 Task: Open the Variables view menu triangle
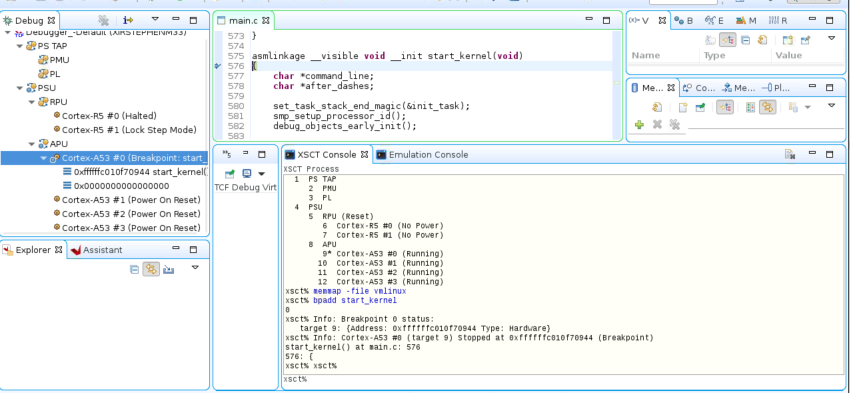(831, 38)
